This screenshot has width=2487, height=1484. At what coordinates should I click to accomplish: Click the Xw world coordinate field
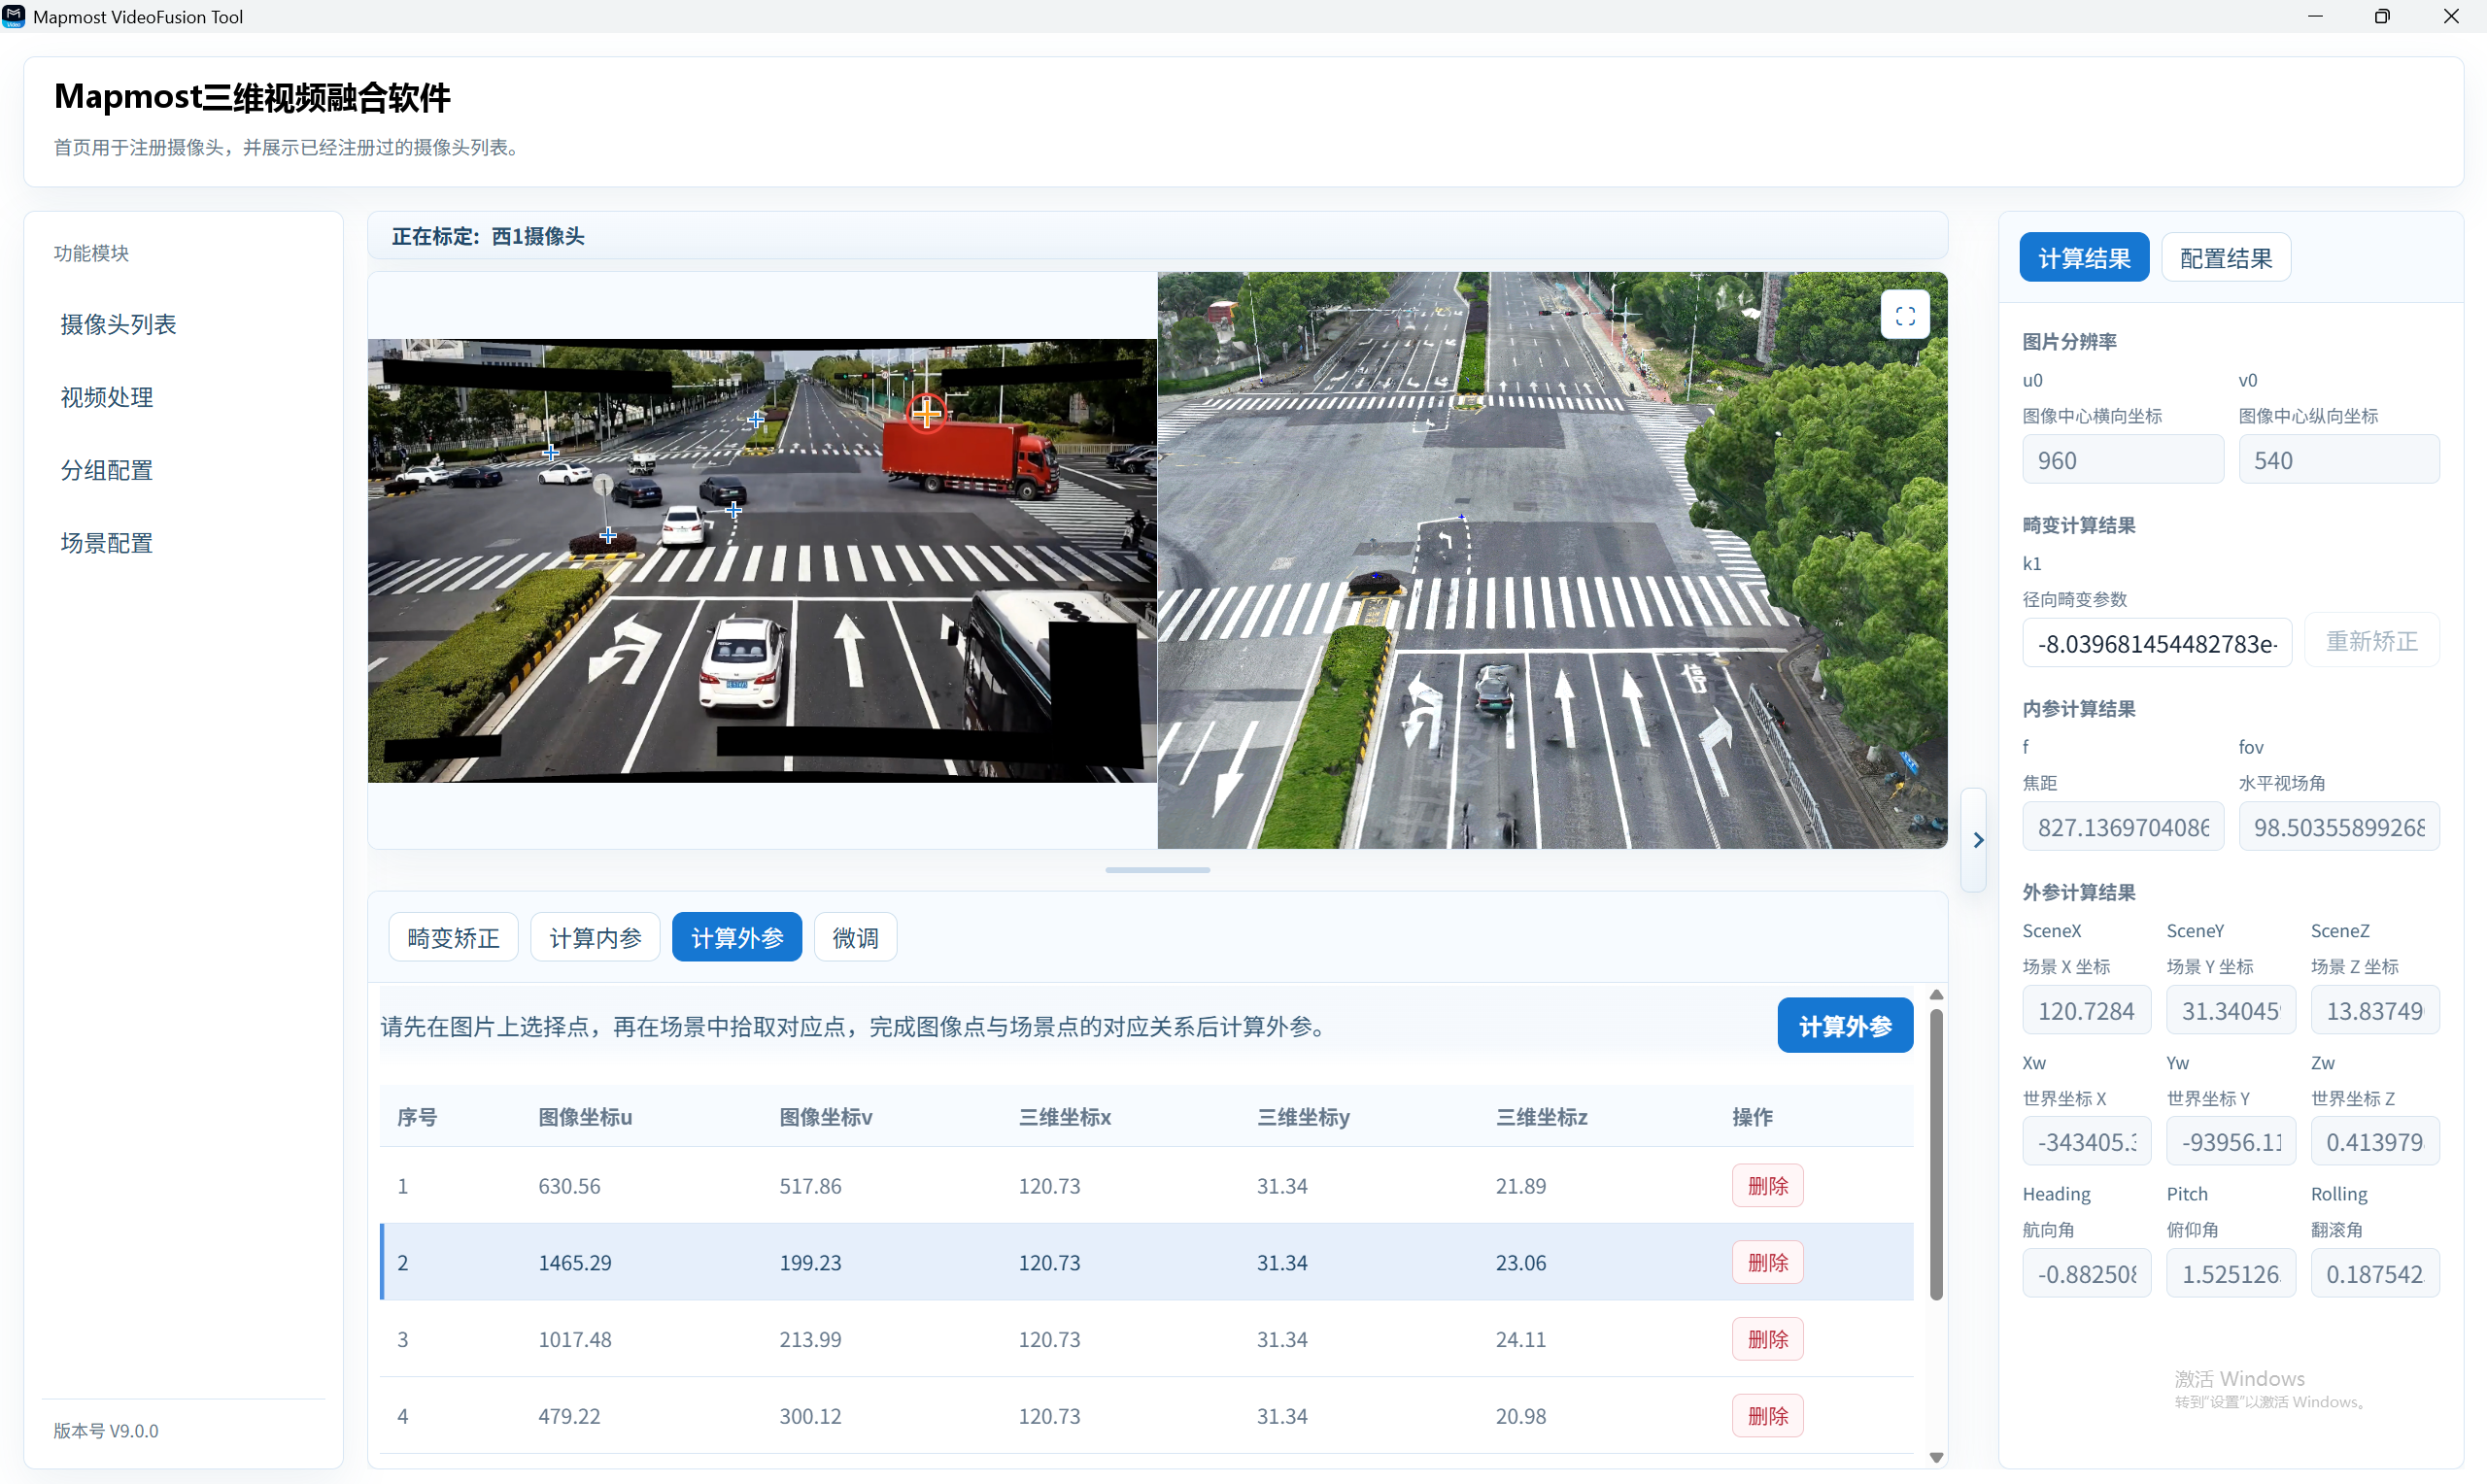pyautogui.click(x=2087, y=1141)
